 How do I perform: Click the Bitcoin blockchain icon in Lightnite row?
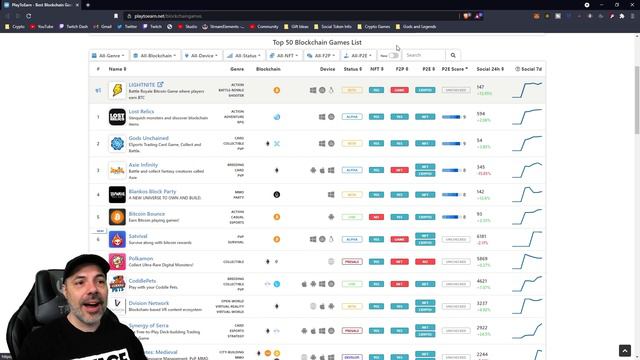click(x=277, y=90)
